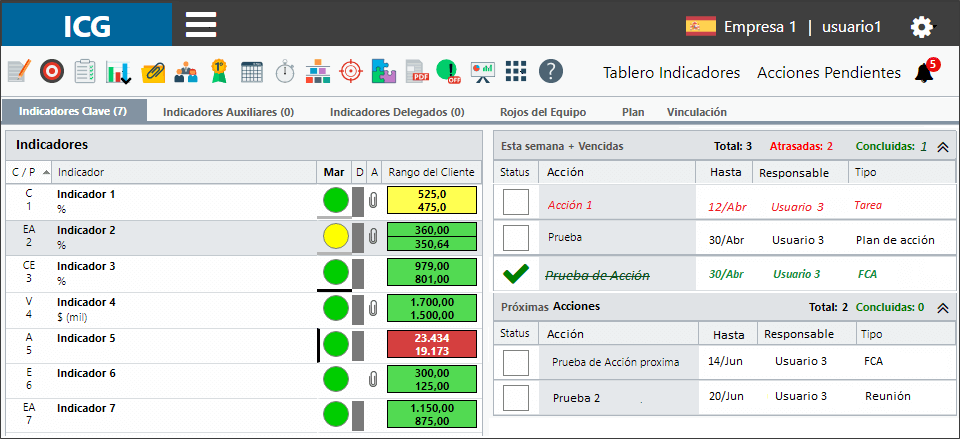Open the notifications bell icon
Image resolution: width=960 pixels, height=439 pixels.
click(924, 73)
